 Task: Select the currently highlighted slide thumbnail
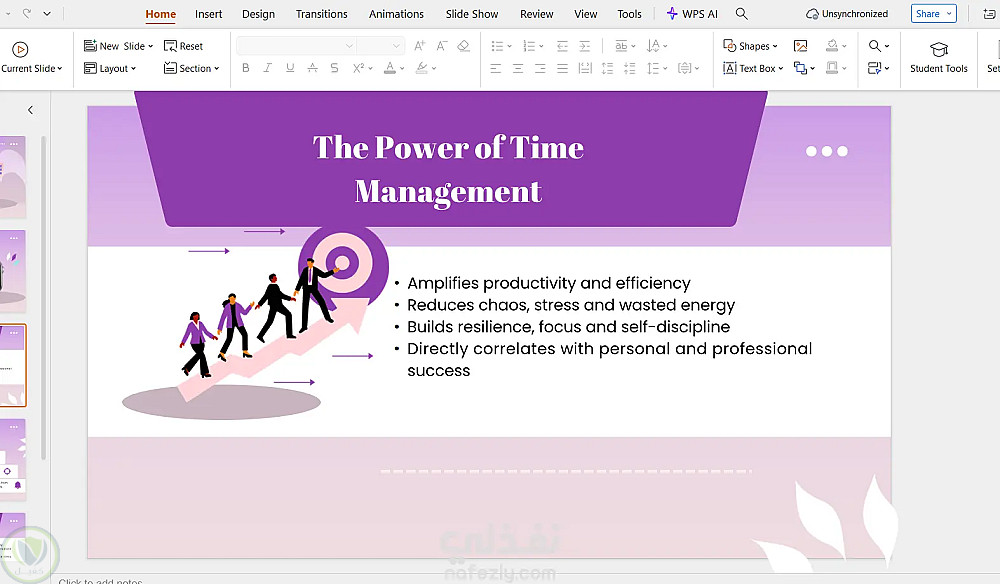tap(13, 365)
